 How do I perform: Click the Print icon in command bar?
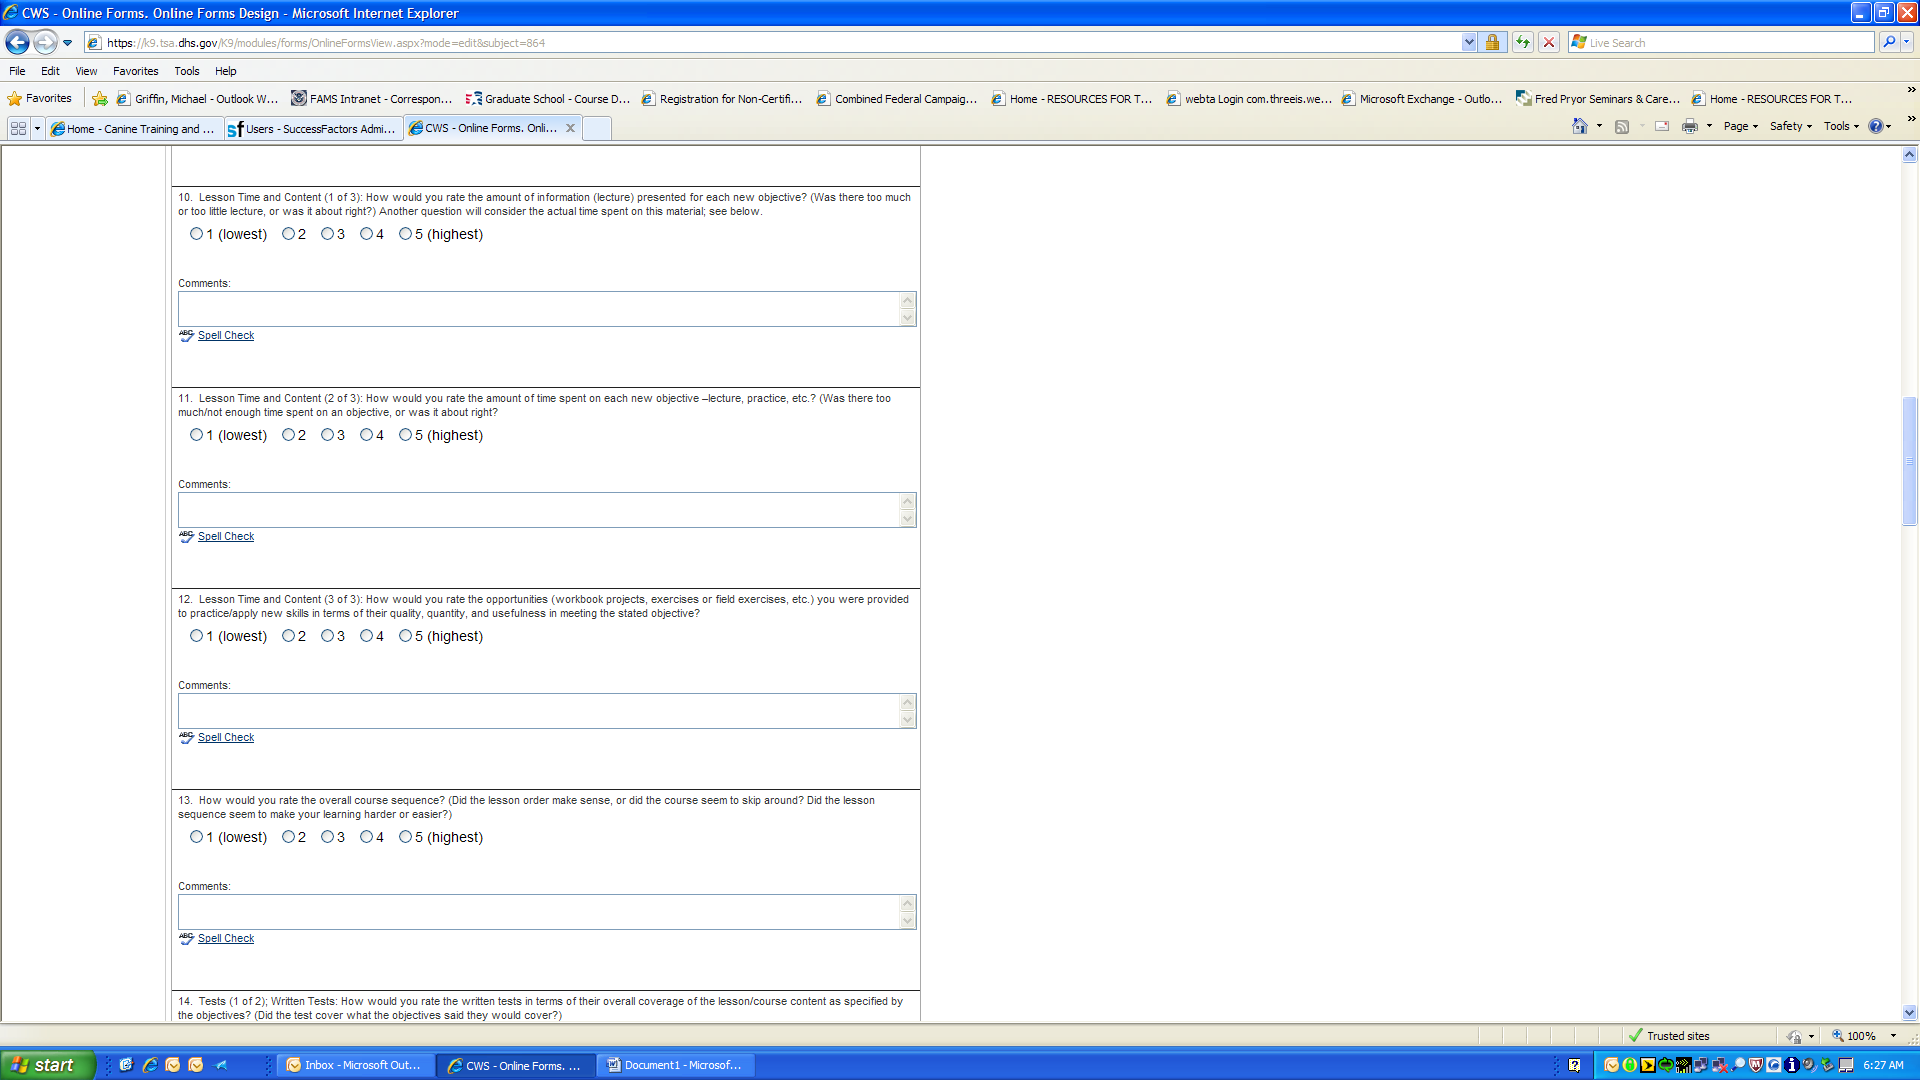pos(1690,126)
